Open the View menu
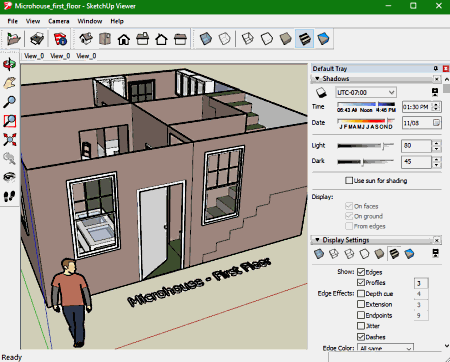Screen dimensions: 450x362 (x=33, y=21)
